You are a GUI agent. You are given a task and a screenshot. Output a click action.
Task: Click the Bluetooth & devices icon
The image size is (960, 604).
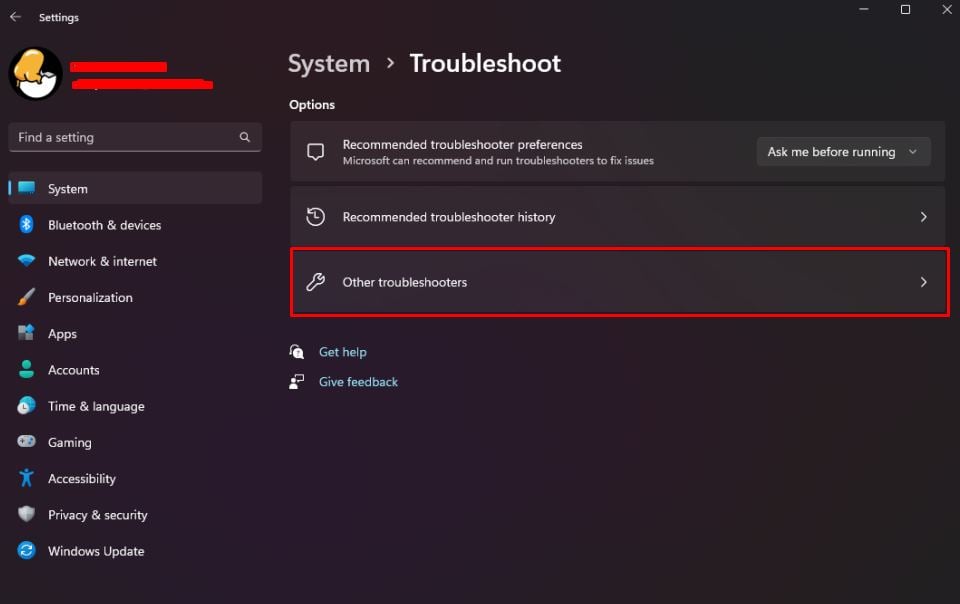(27, 225)
